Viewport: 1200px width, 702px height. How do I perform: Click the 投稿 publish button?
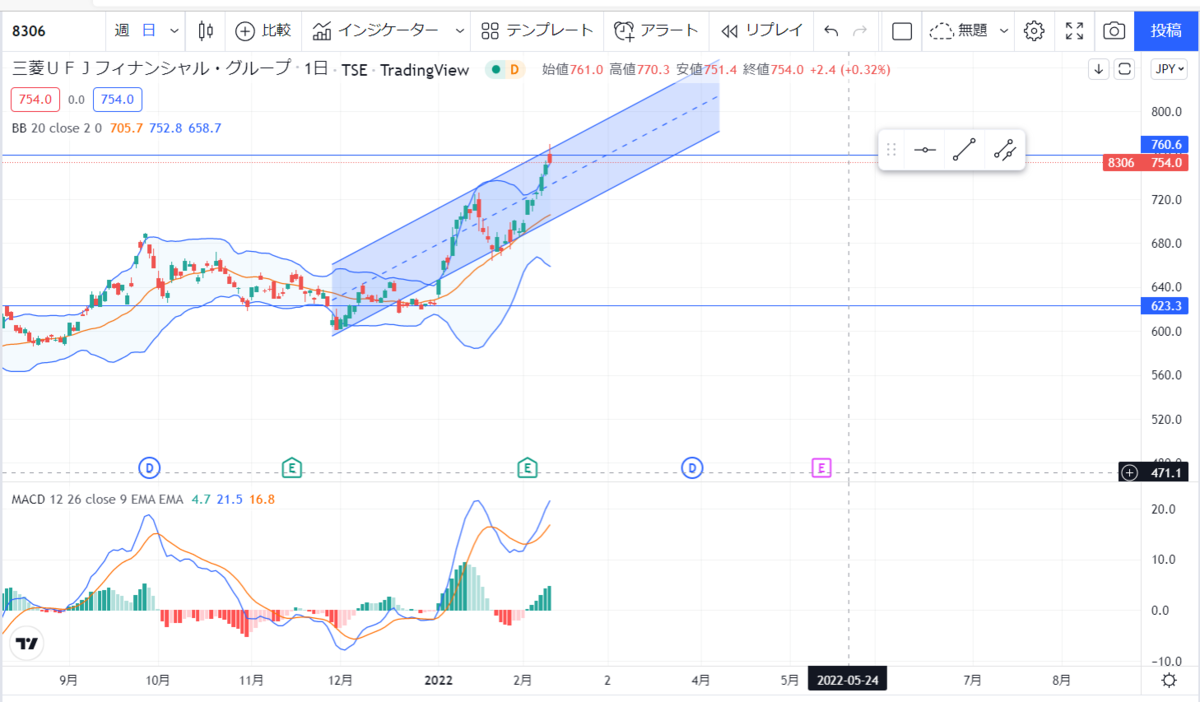(x=1166, y=31)
